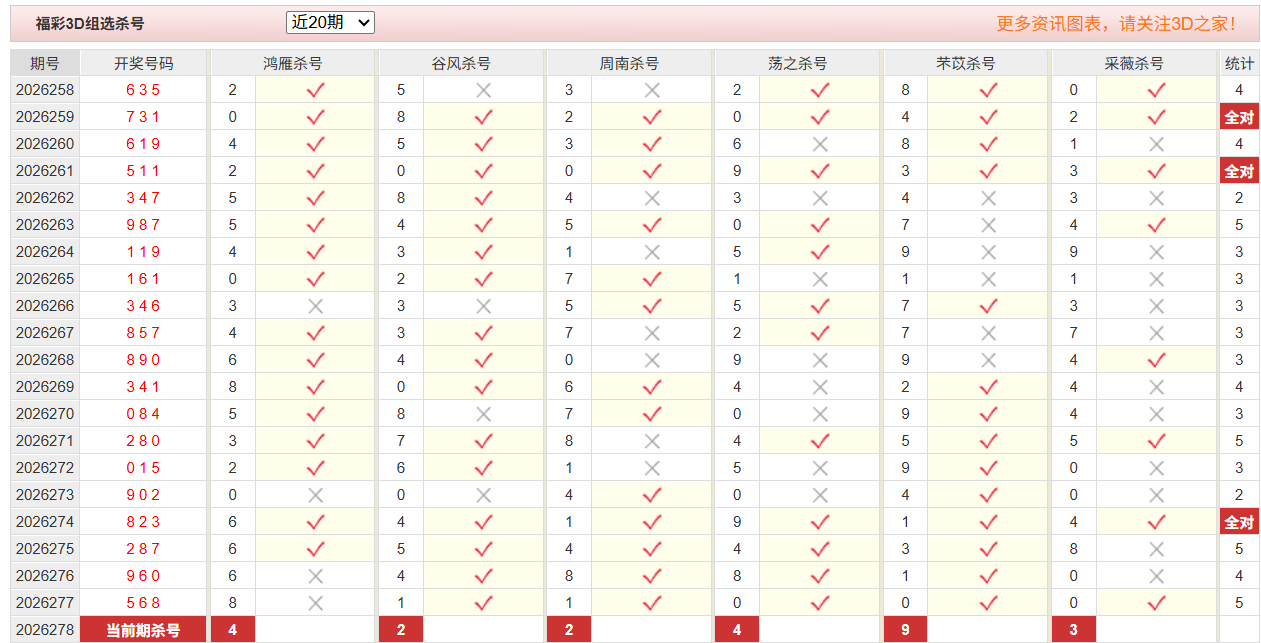
Task: Select the 荡之杀号 cross in row 2026273
Action: click(820, 495)
